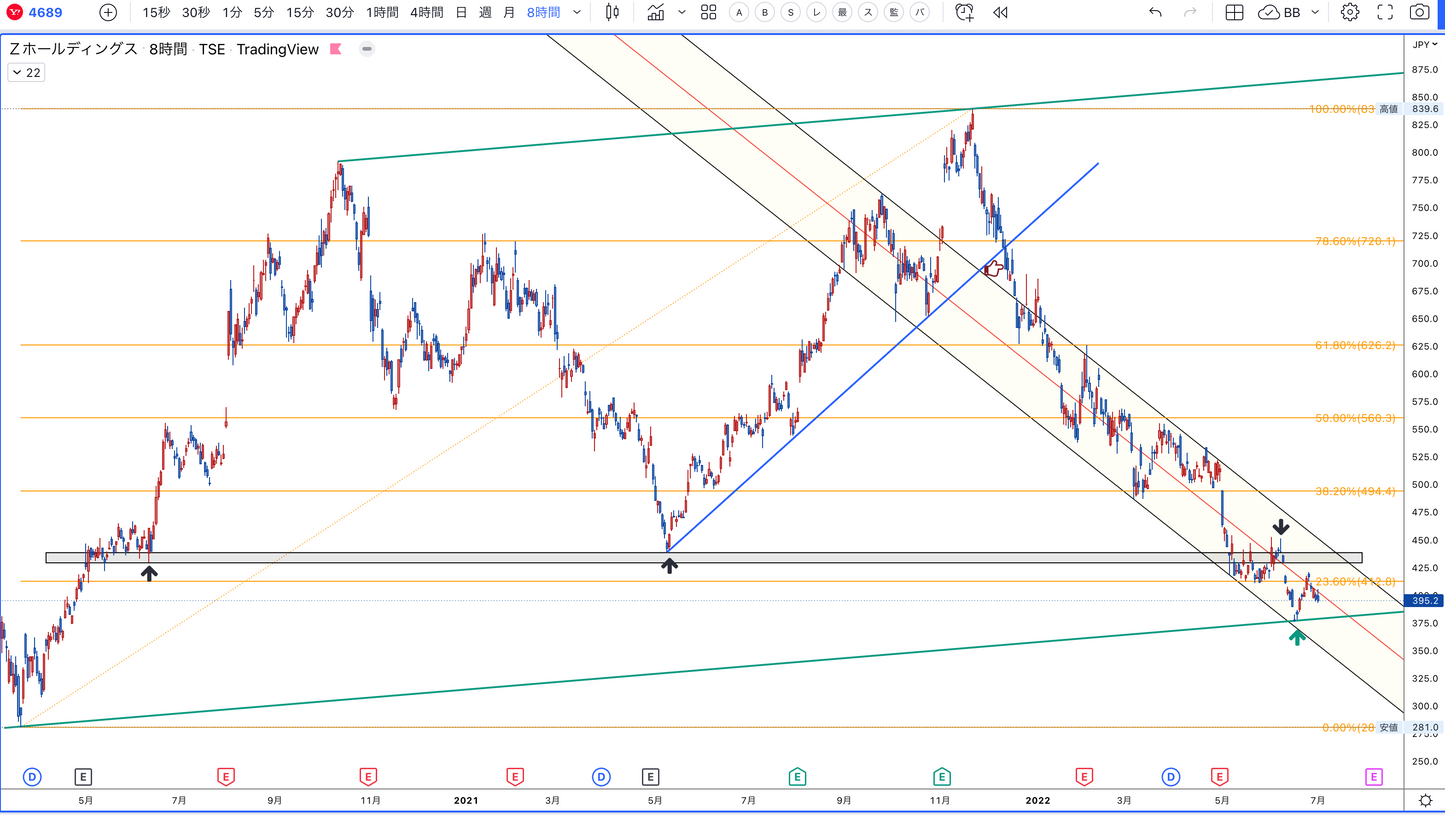Expand the timeframe dropdown arrow
Viewport: 1445px width, 818px height.
577,12
